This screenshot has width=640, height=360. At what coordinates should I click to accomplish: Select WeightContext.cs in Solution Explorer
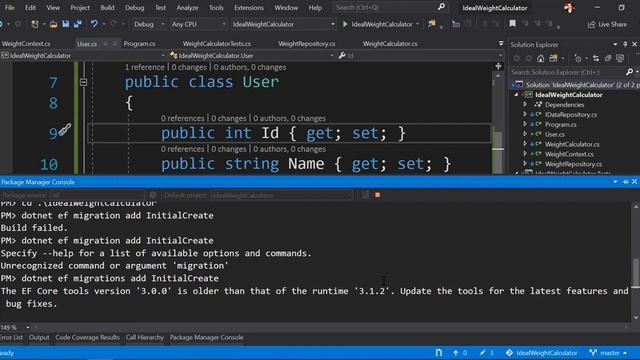(x=569, y=154)
